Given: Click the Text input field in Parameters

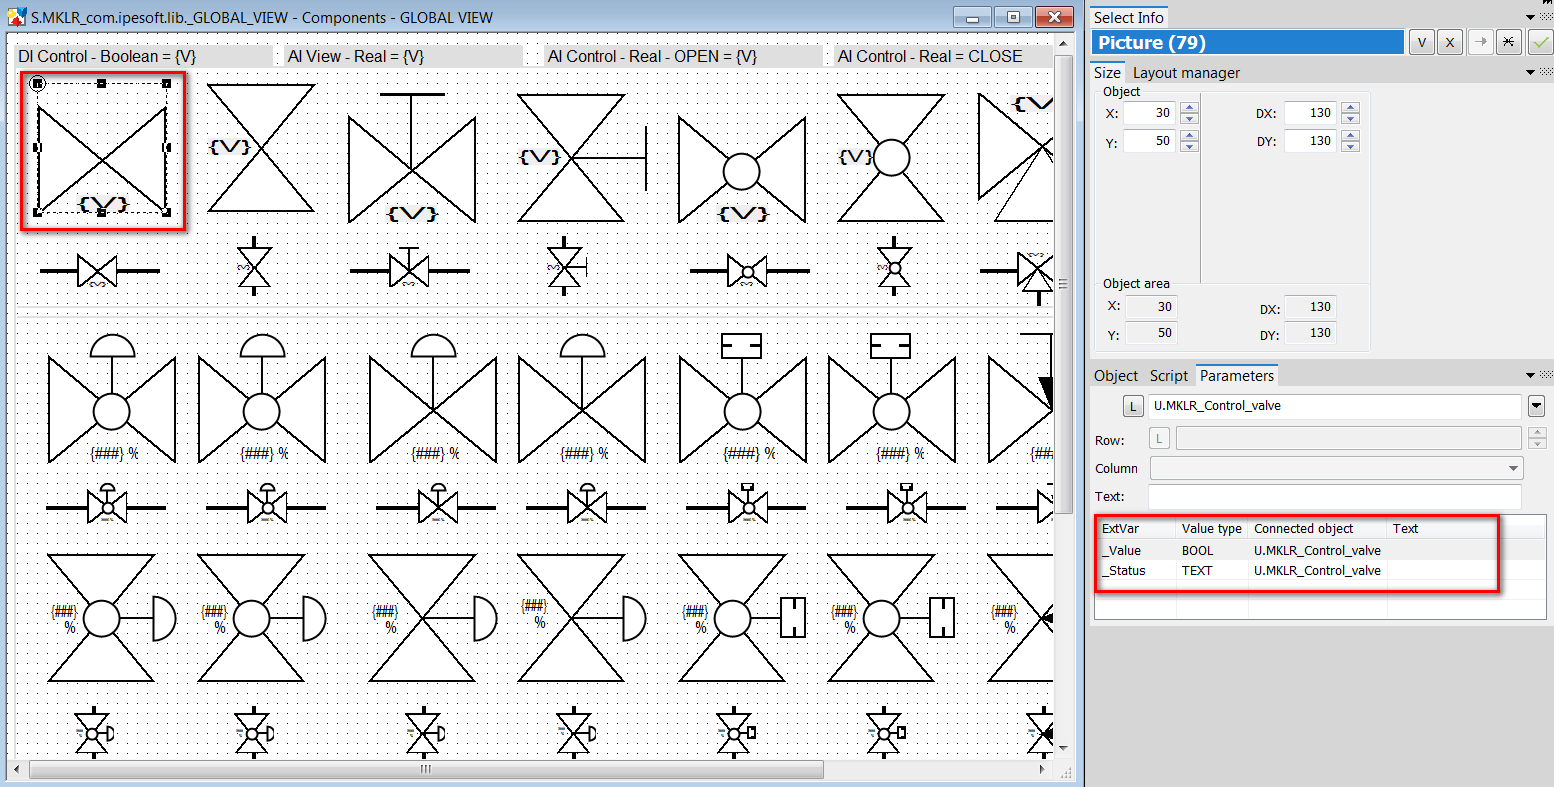Looking at the screenshot, I should 1334,496.
